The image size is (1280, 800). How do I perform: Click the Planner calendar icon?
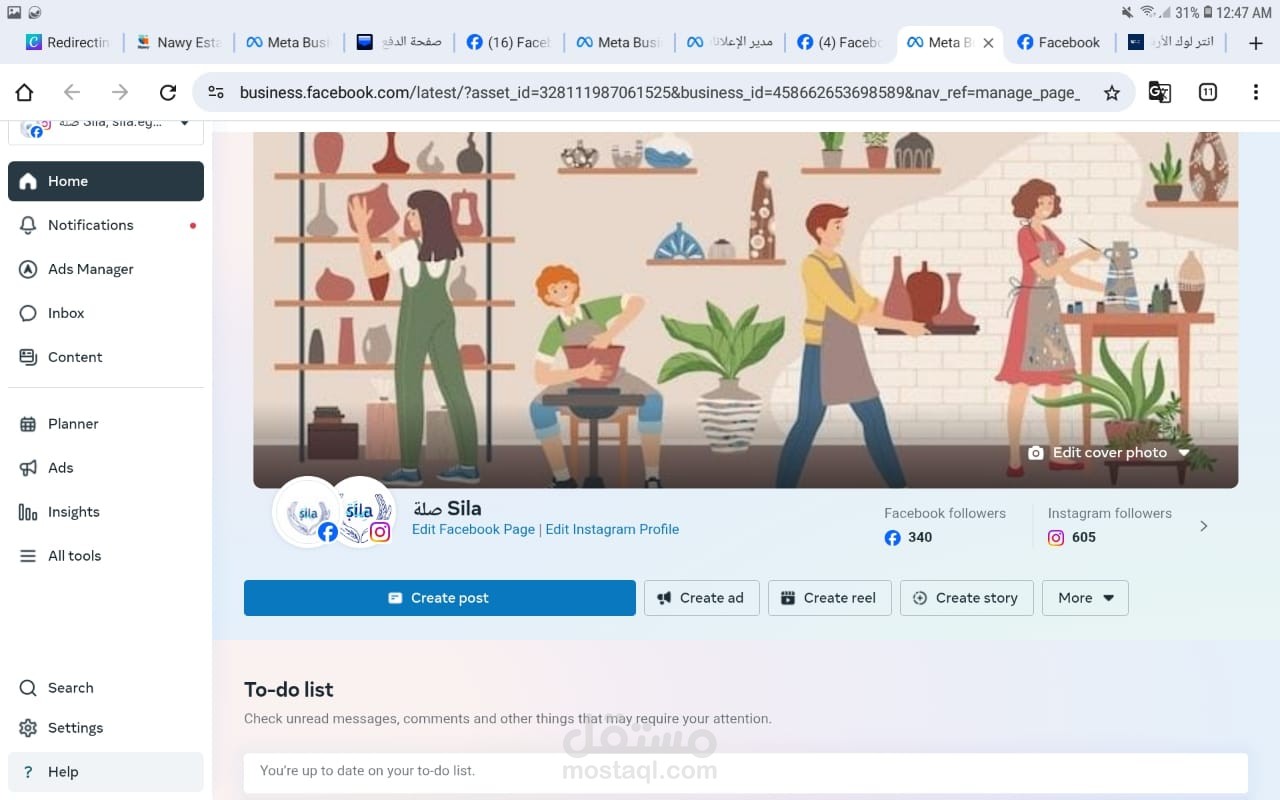pos(28,424)
